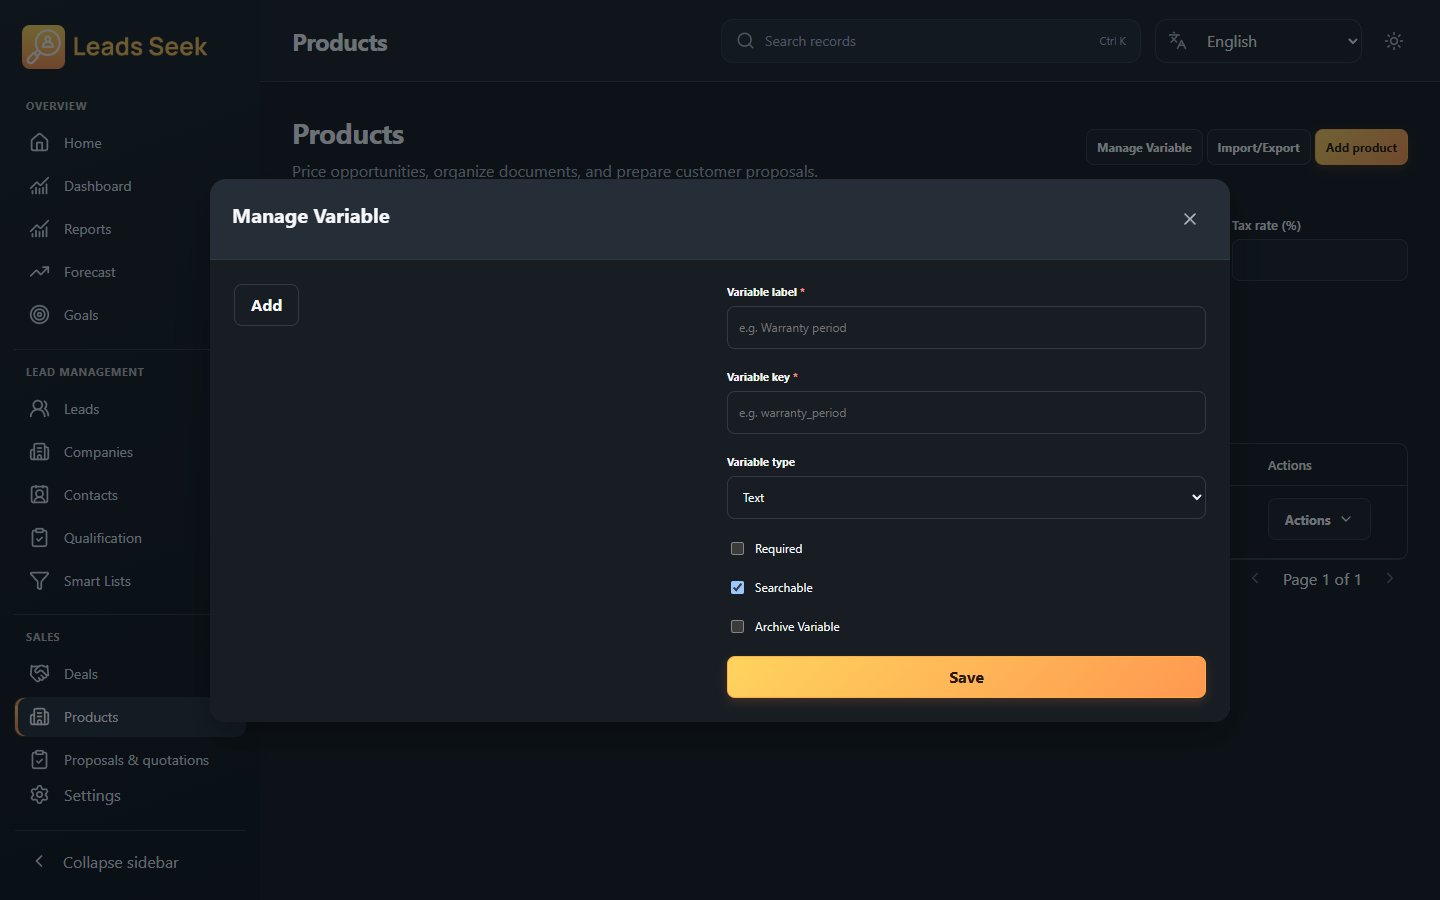Screen dimensions: 1440x900
Task: Click the Save button
Action: click(966, 677)
